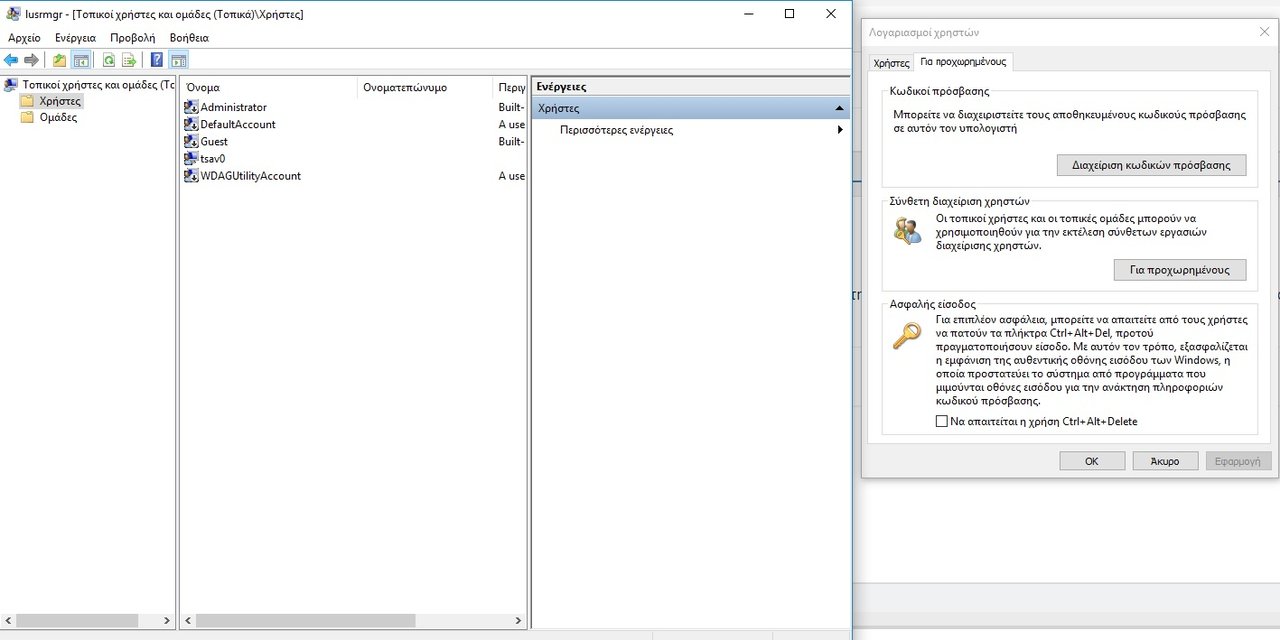Click the Για προχωρημένους button in dialog
1280x640 pixels.
tap(1179, 270)
